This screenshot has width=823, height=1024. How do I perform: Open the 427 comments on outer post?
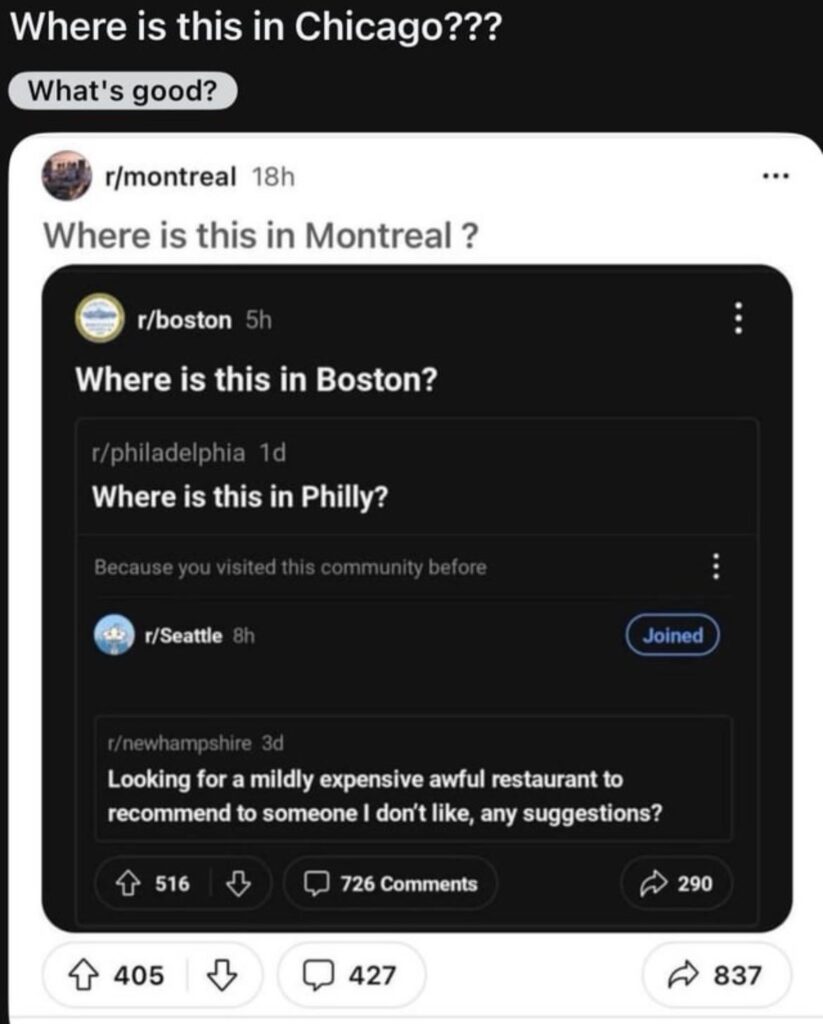pos(351,975)
